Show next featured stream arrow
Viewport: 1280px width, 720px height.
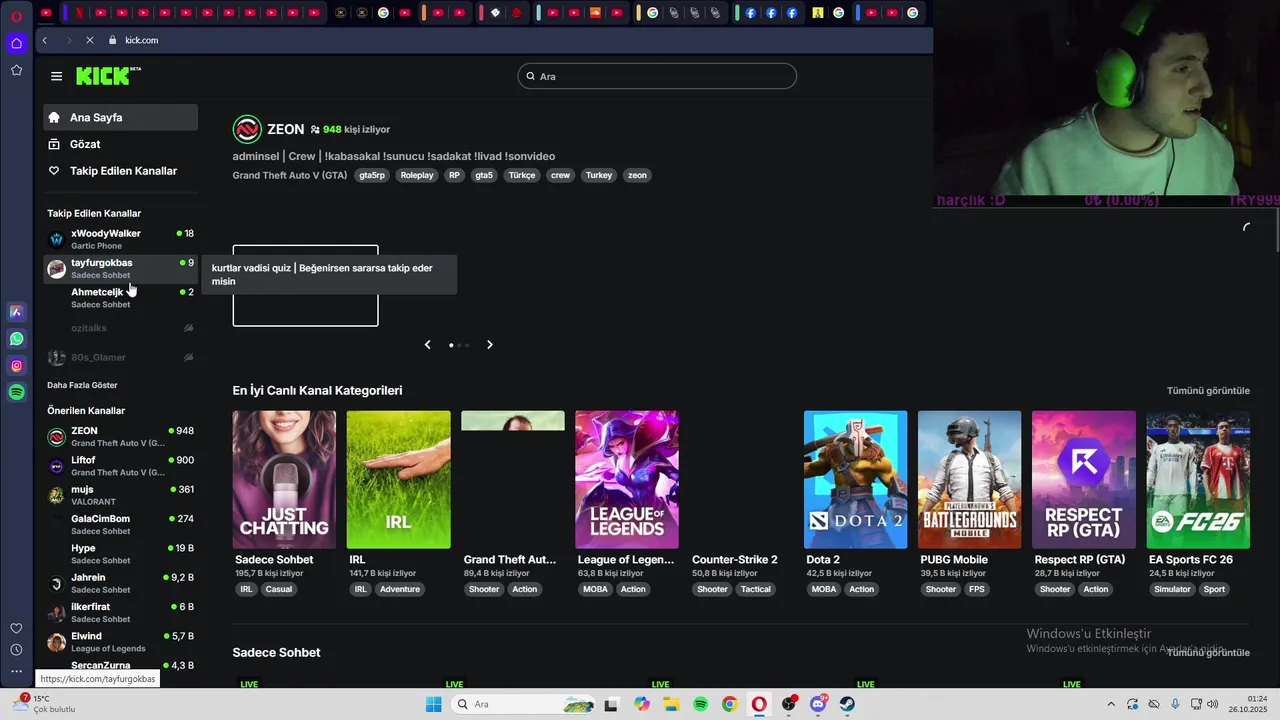coord(490,345)
